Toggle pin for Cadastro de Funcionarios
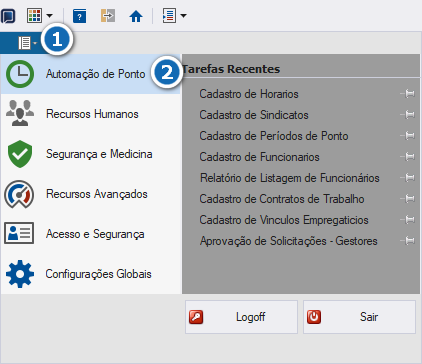 tap(408, 157)
